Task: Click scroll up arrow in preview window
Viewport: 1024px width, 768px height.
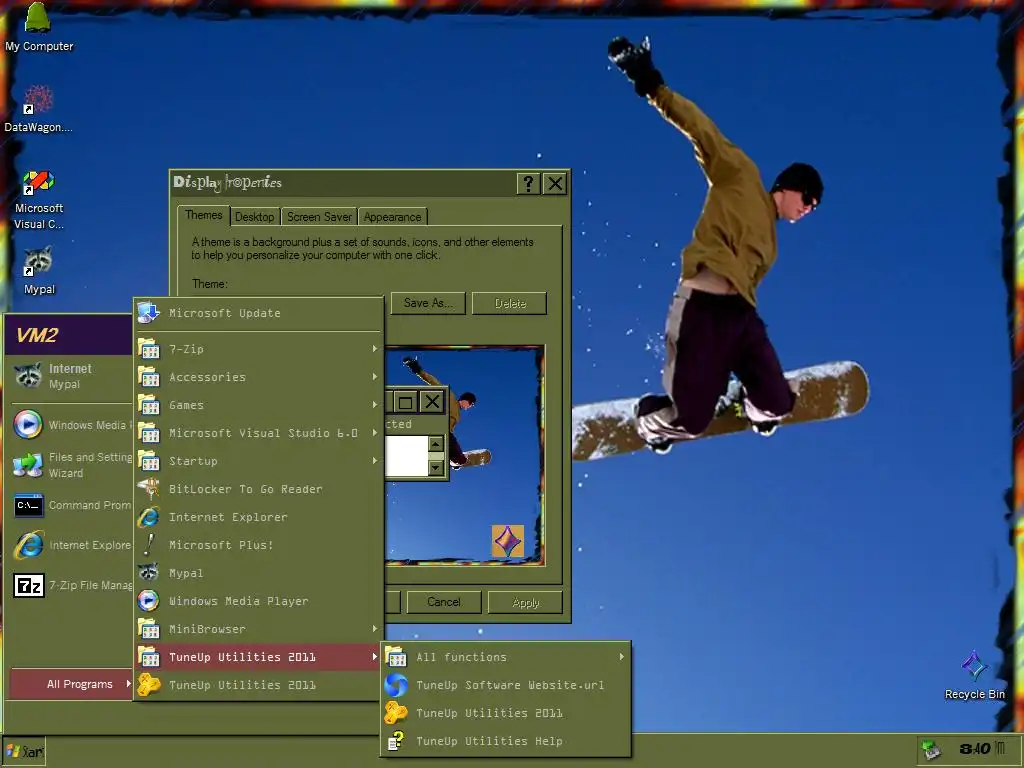Action: point(436,444)
